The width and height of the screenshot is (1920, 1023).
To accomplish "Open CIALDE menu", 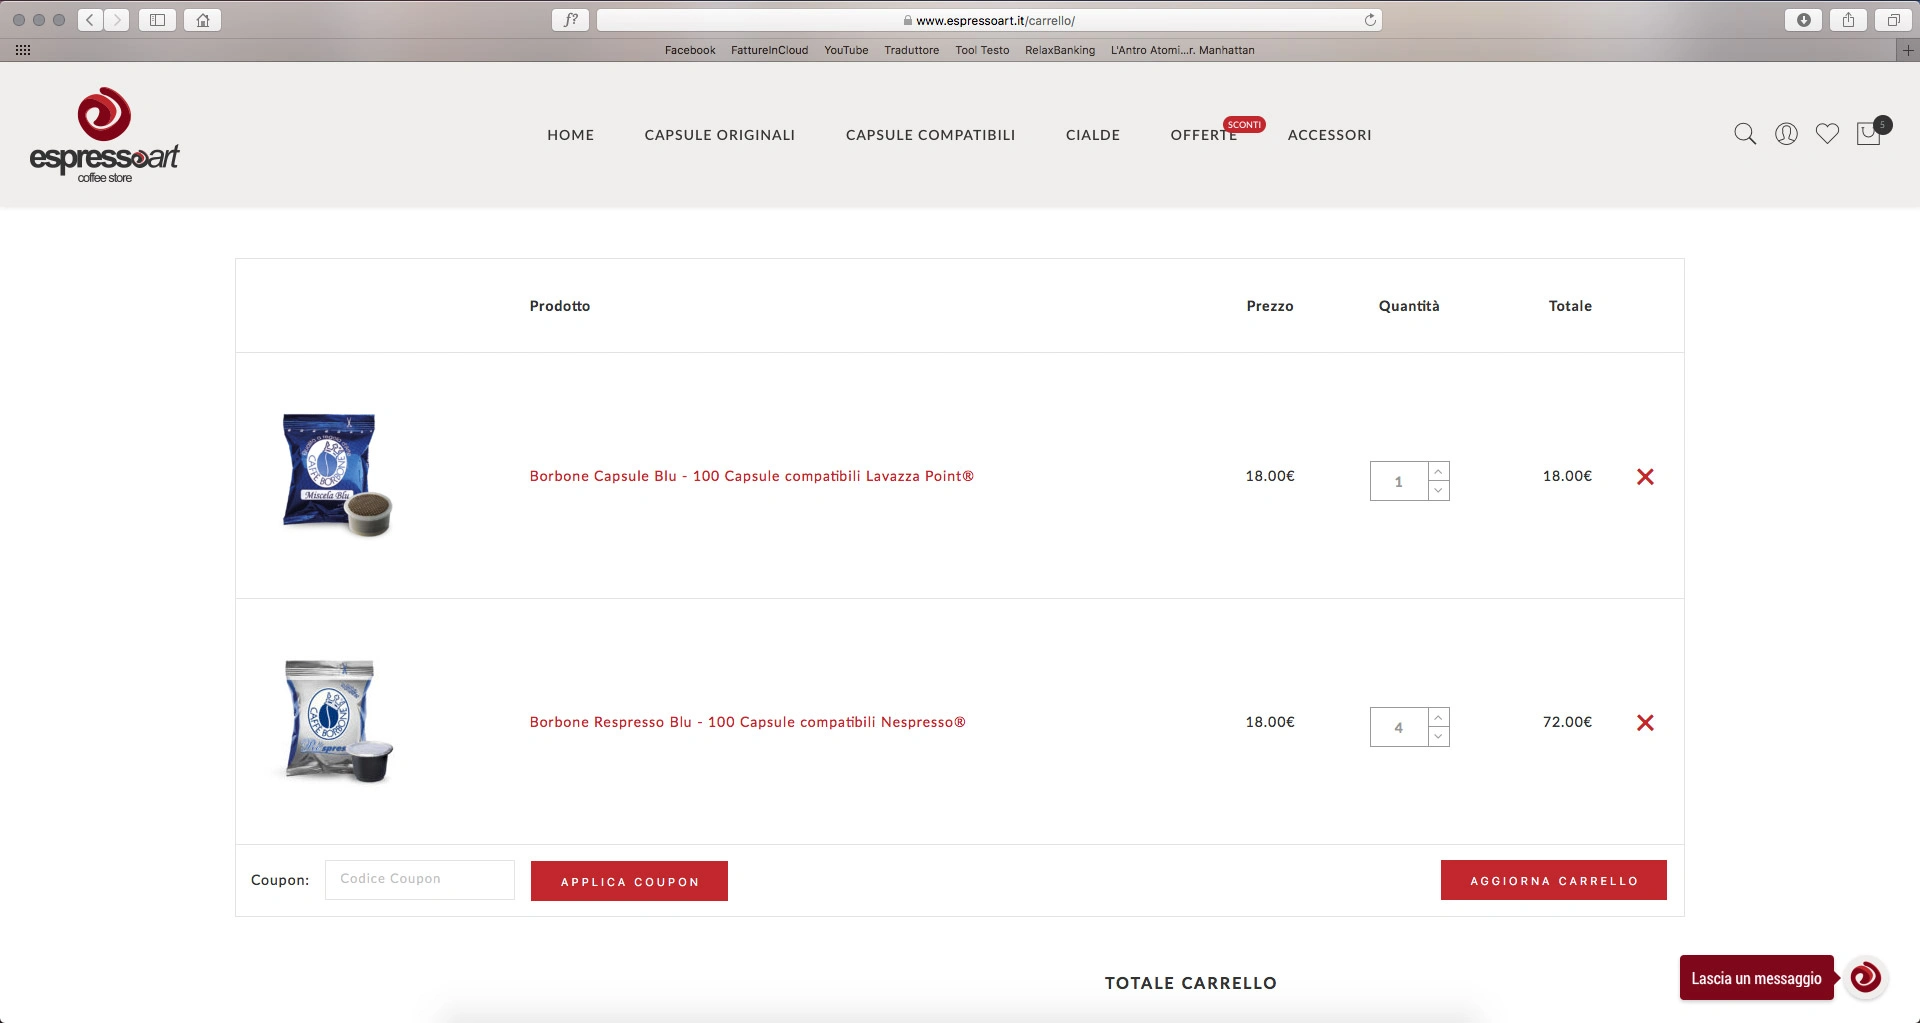I will coord(1093,135).
